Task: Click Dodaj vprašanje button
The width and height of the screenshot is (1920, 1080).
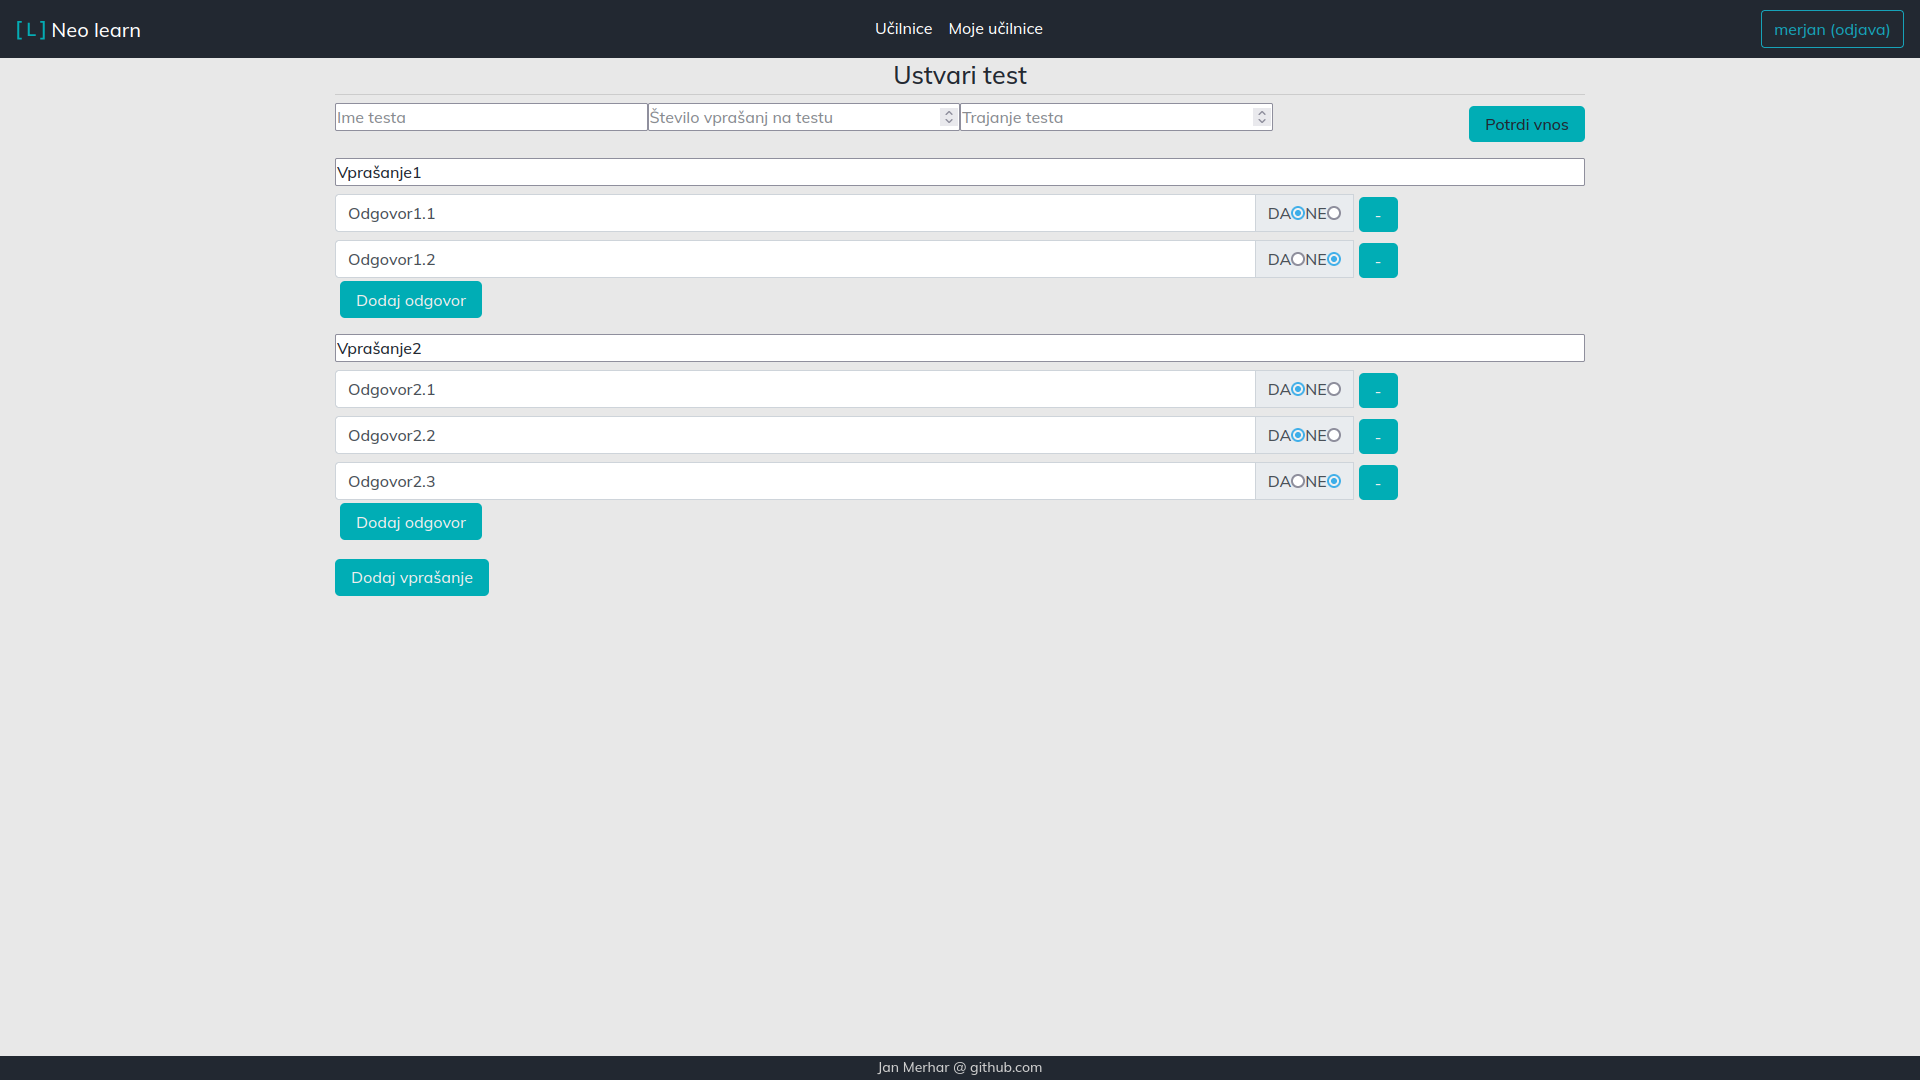Action: (411, 578)
